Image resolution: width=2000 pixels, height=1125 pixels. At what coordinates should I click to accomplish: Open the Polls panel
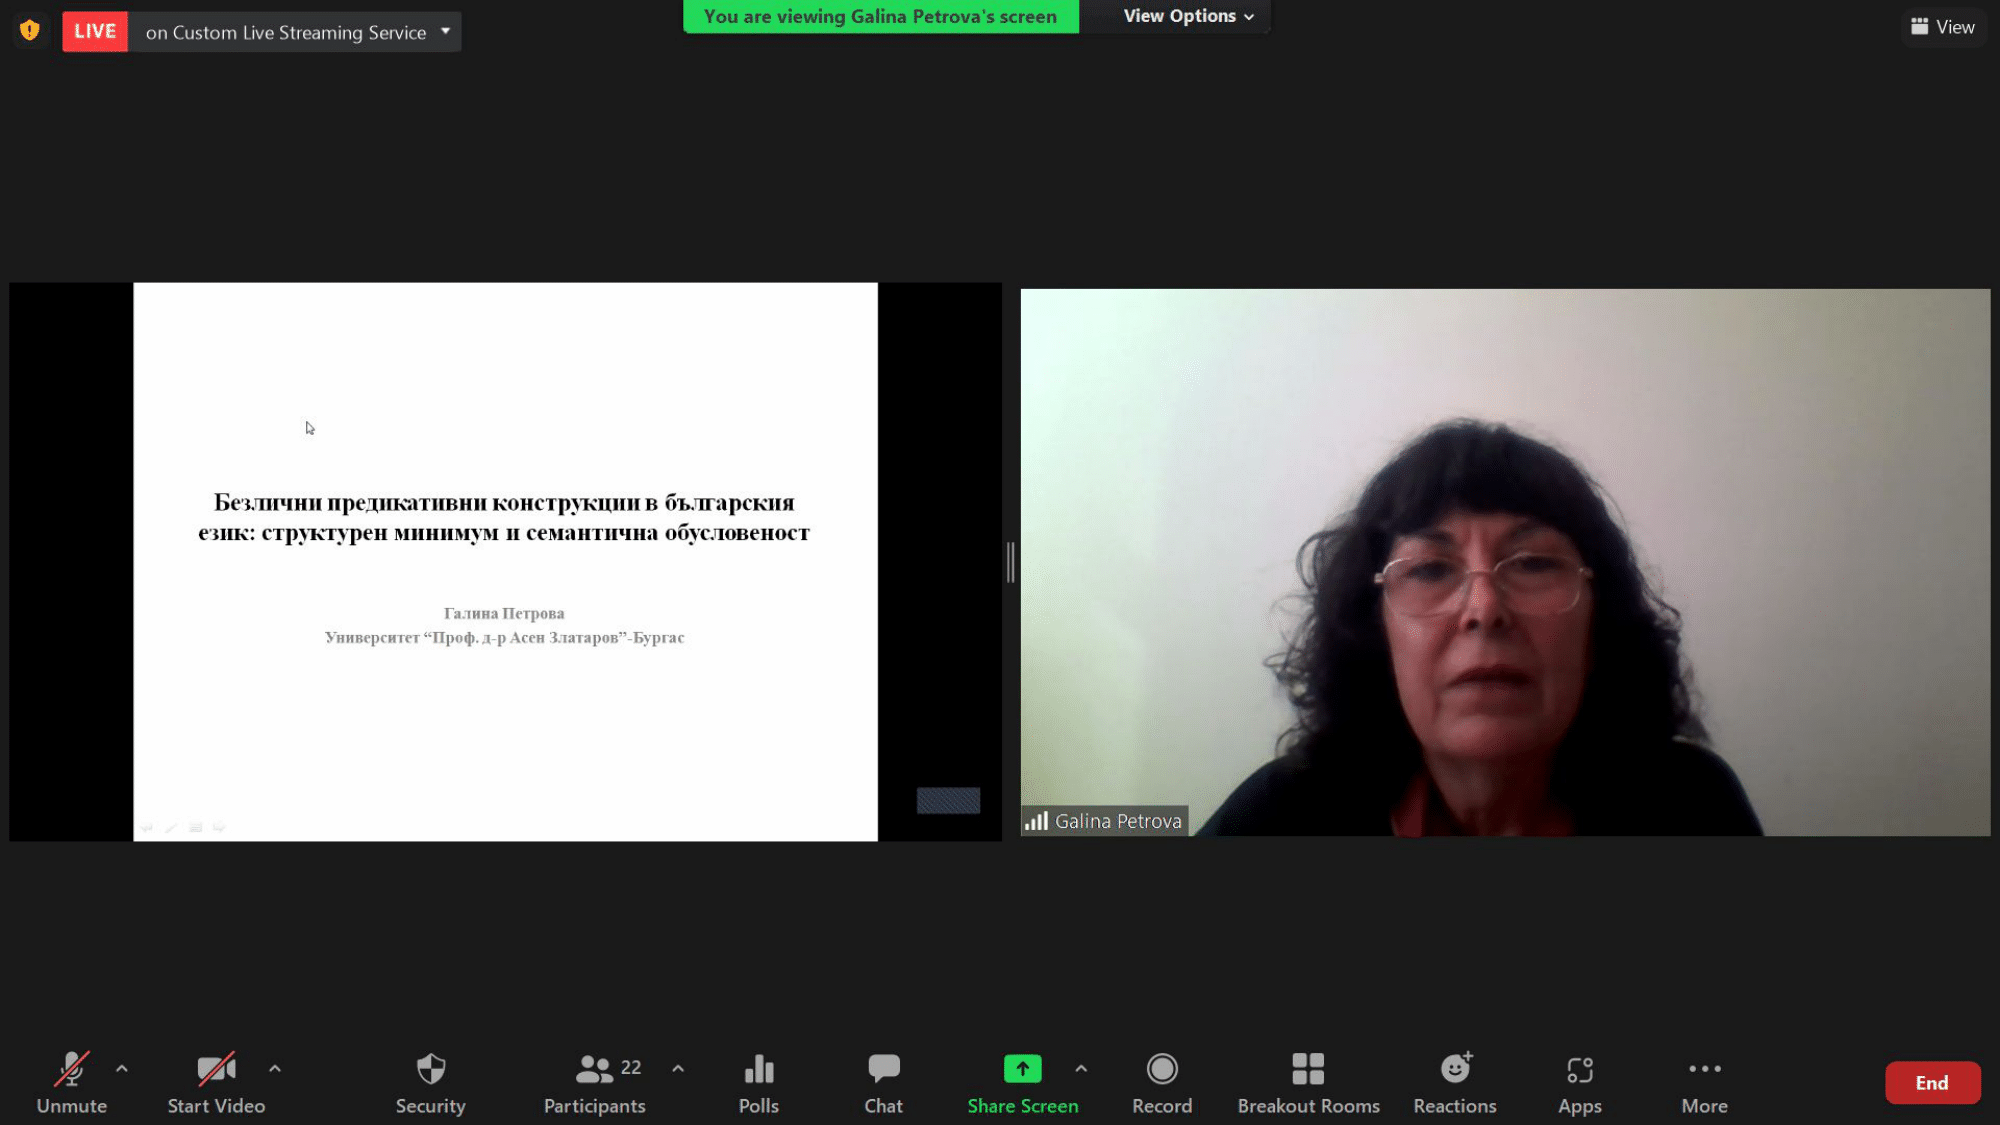point(758,1082)
